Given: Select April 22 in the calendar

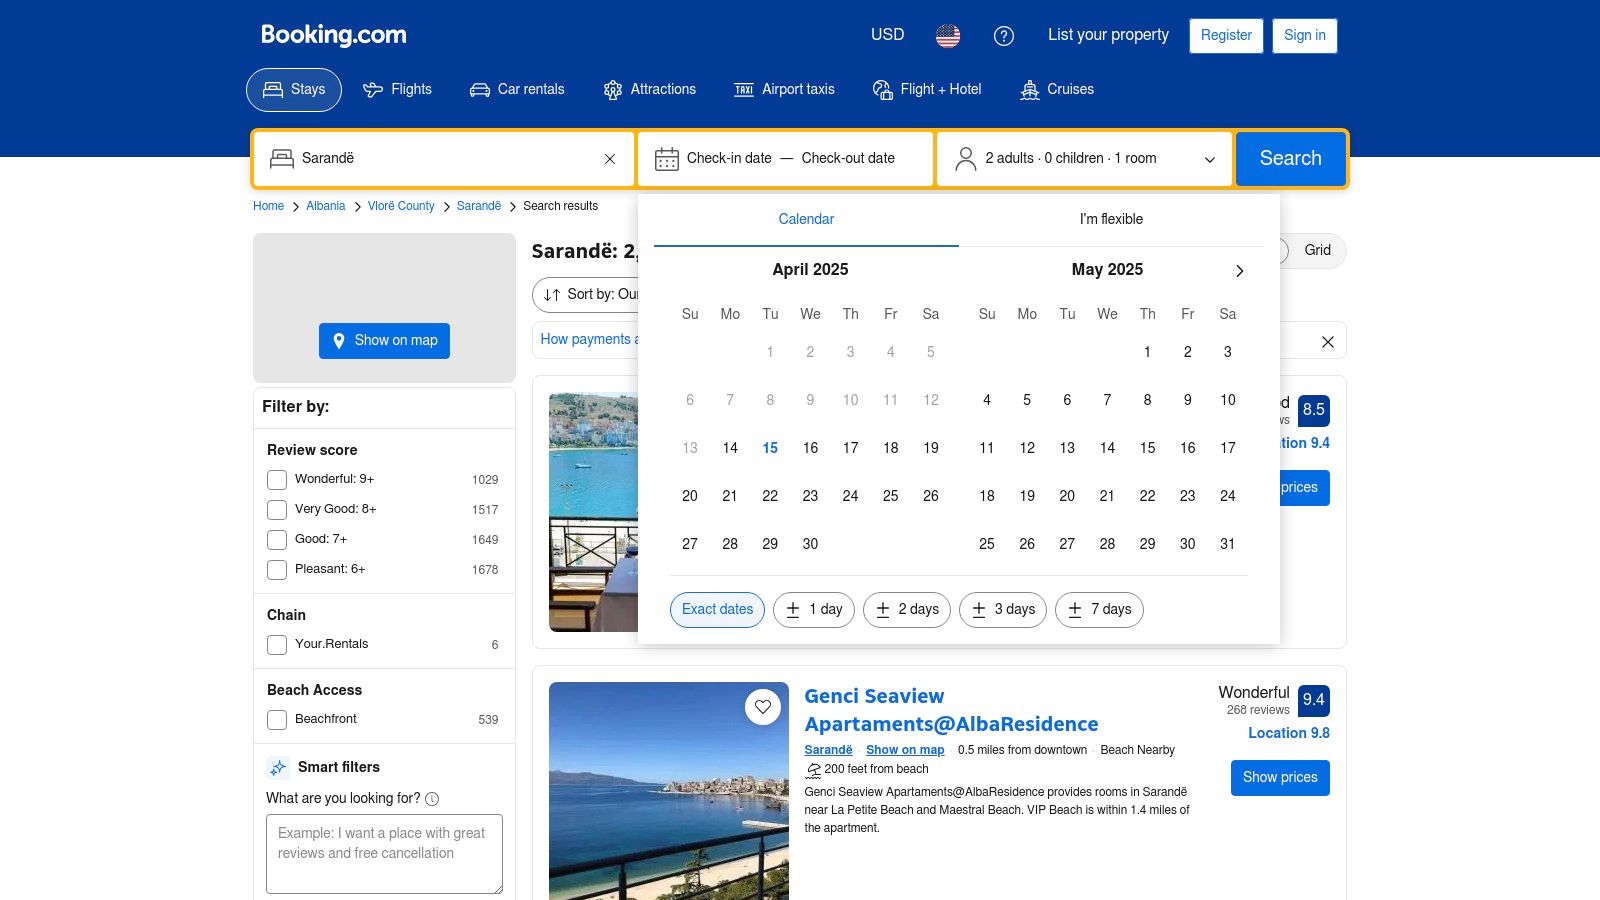Looking at the screenshot, I should point(770,496).
